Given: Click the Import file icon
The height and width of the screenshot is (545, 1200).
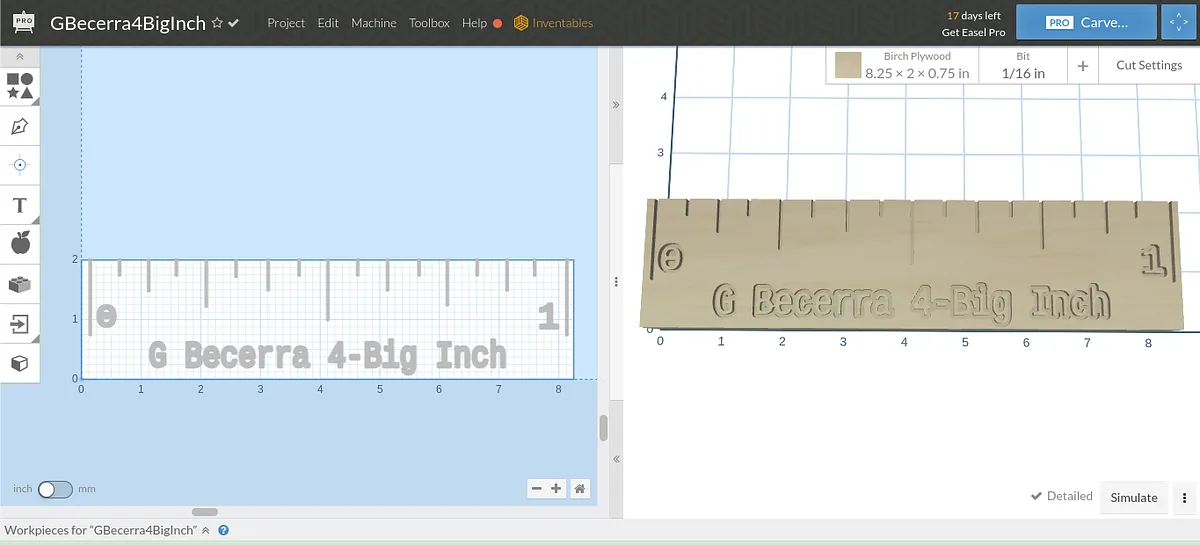Looking at the screenshot, I should point(19,323).
